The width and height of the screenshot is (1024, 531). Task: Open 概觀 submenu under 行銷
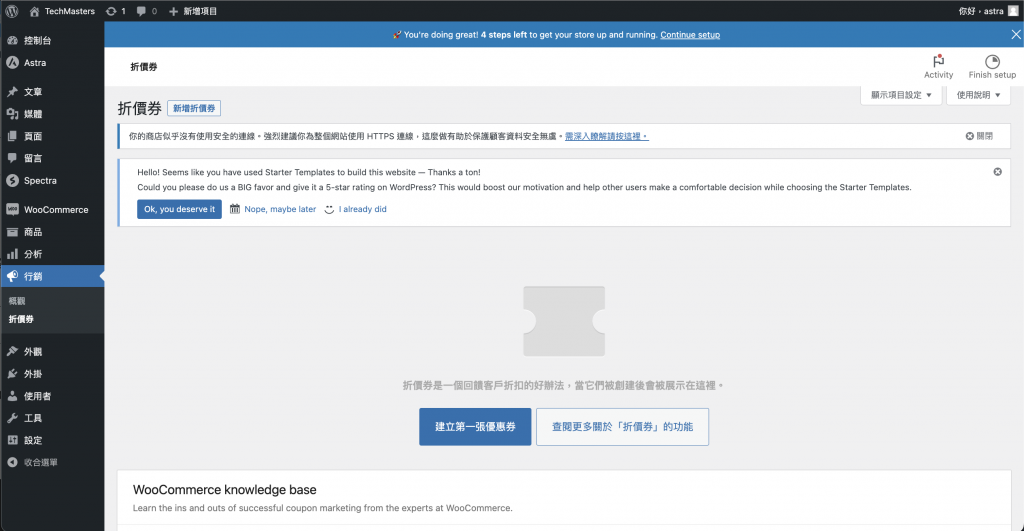click(17, 301)
